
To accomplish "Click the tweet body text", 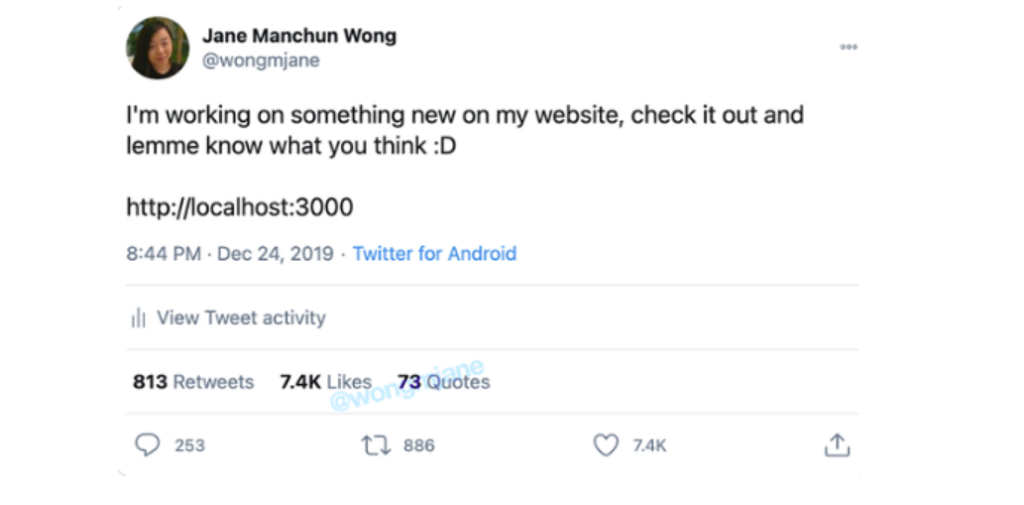I will (x=465, y=130).
